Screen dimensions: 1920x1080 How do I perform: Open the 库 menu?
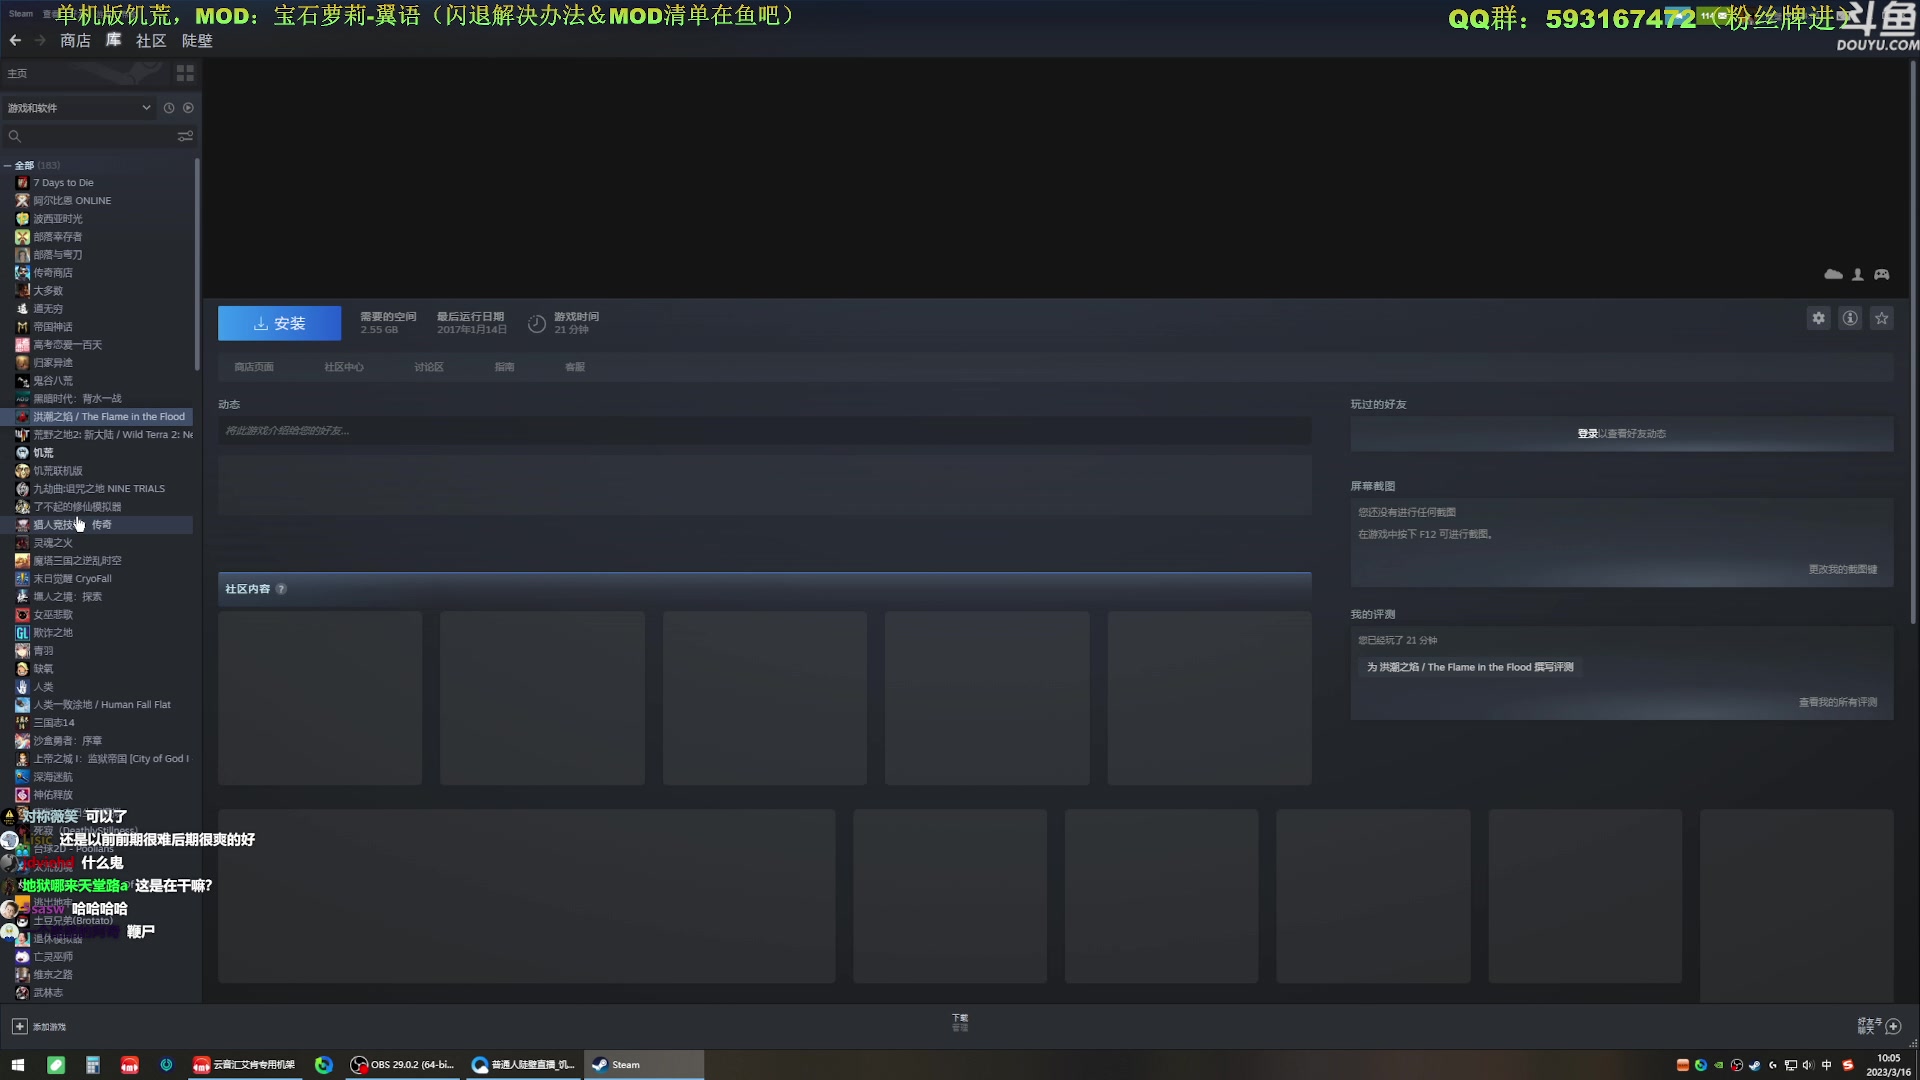tap(114, 41)
